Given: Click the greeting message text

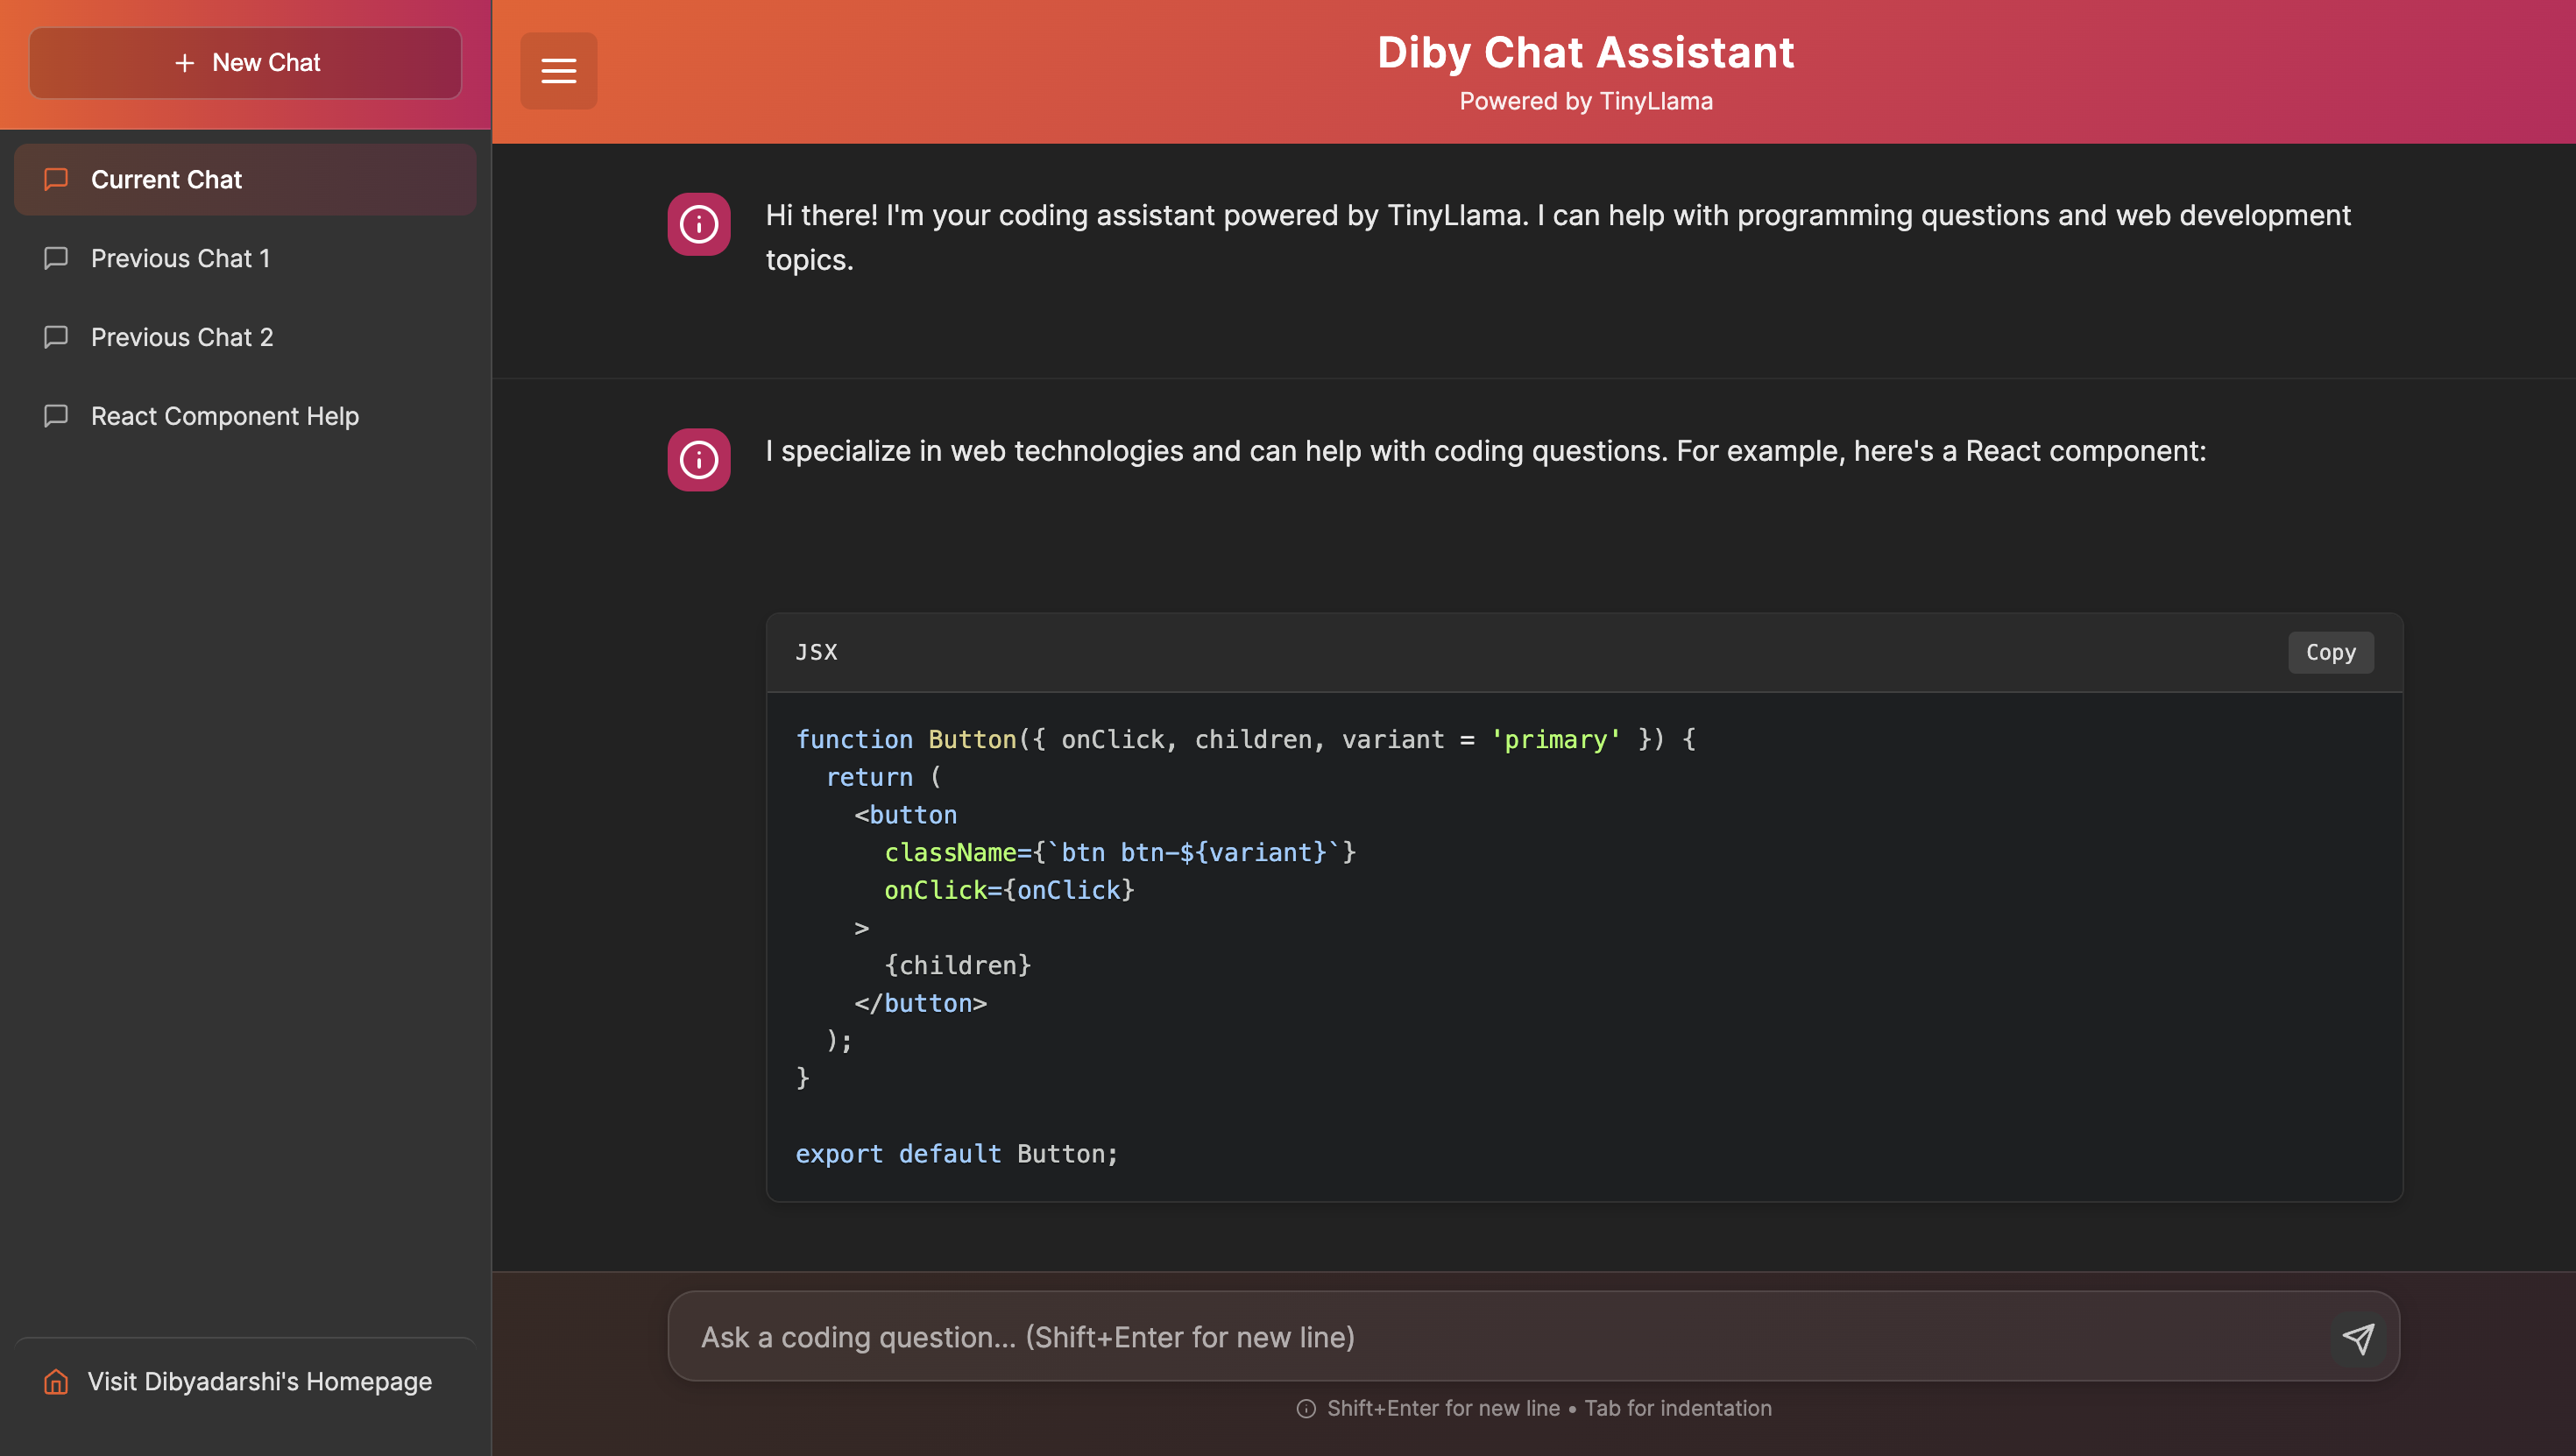Looking at the screenshot, I should pos(1558,237).
